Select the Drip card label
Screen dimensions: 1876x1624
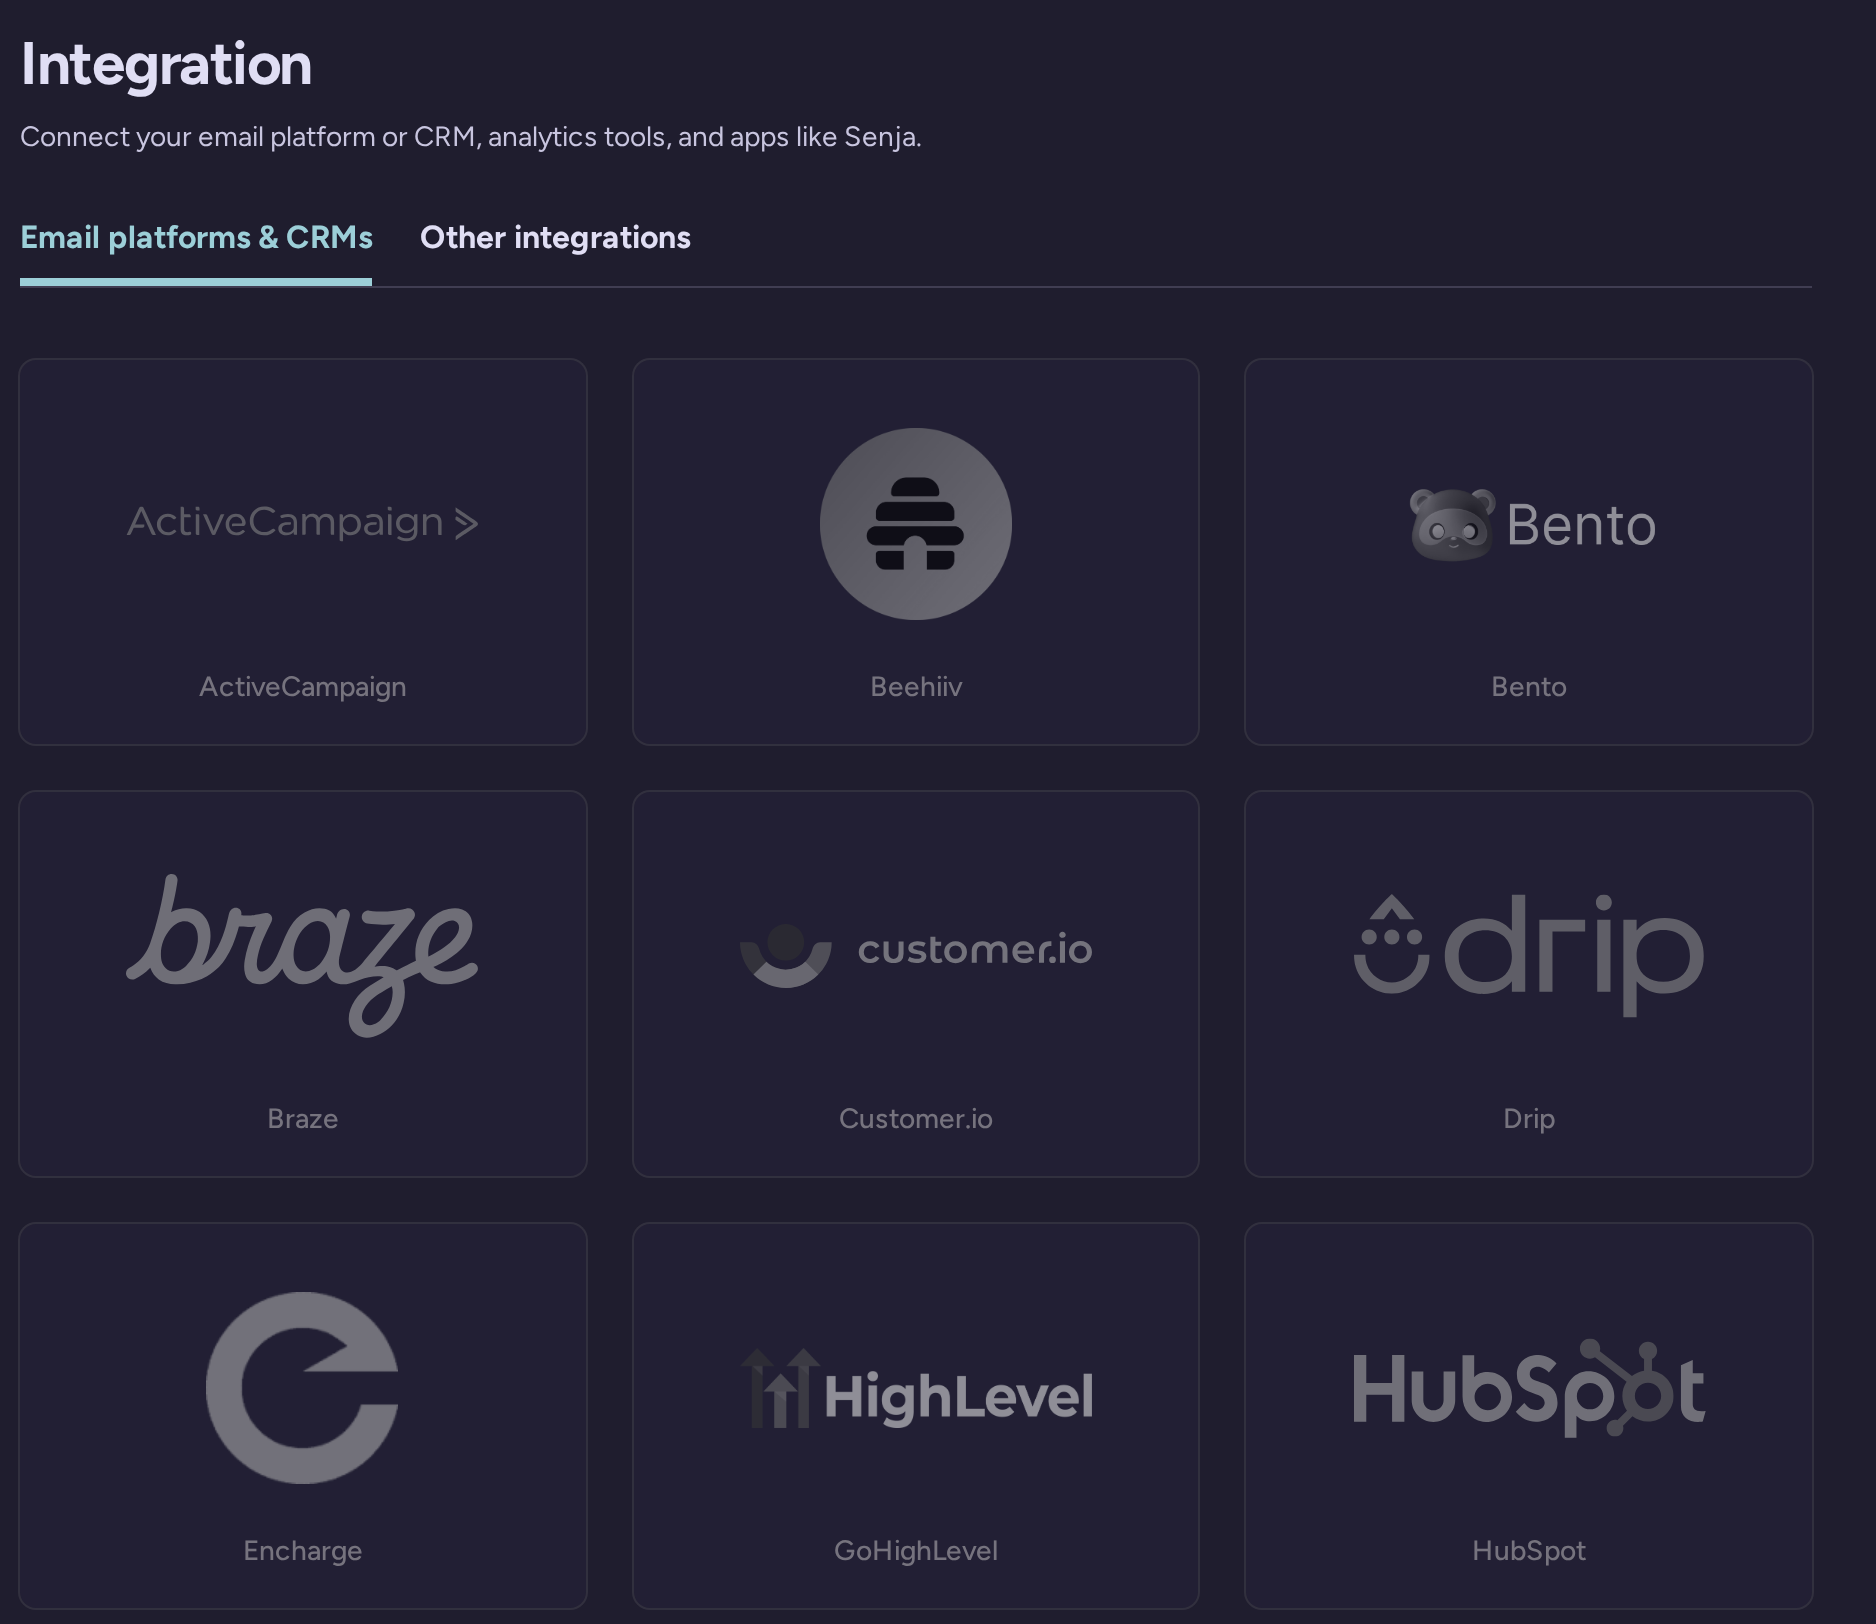[1528, 1119]
